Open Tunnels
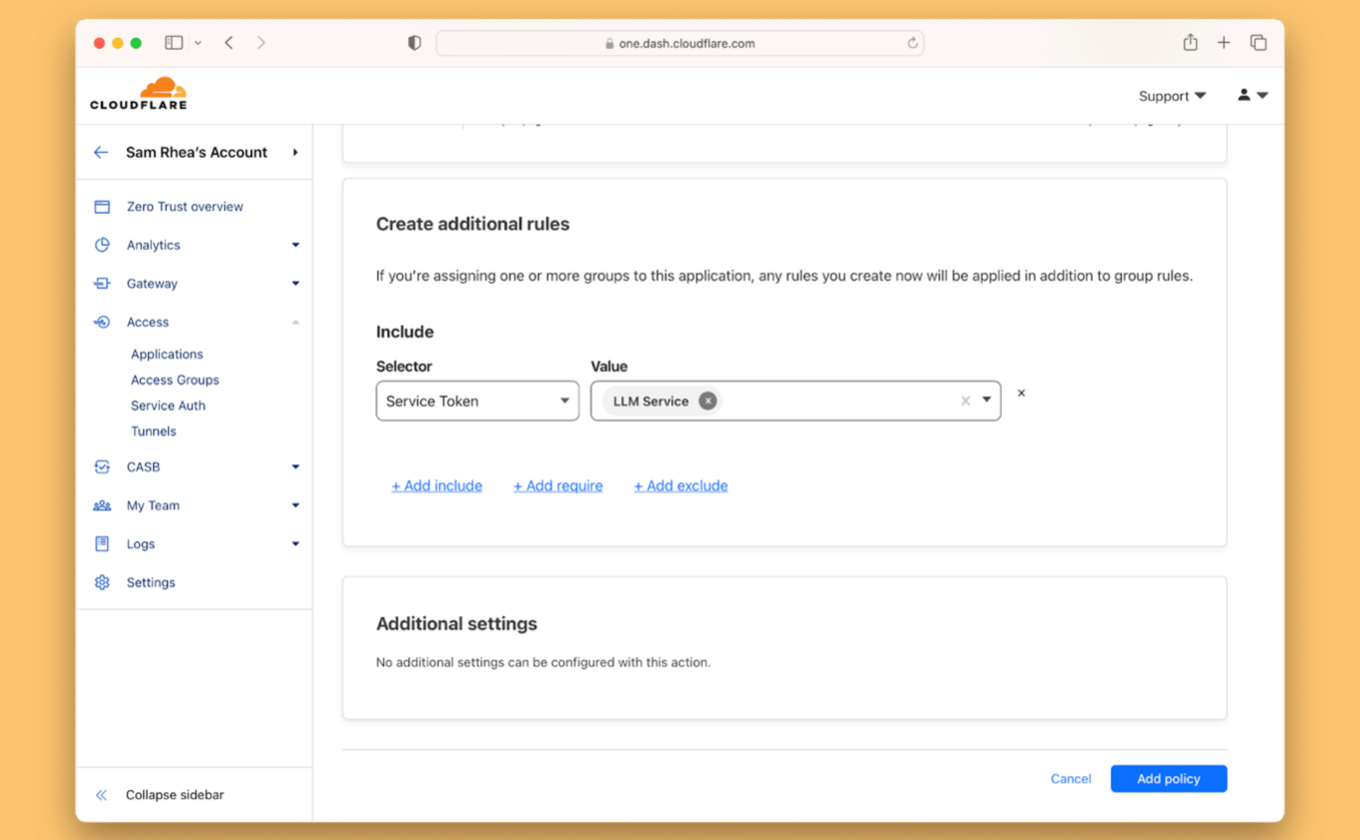This screenshot has width=1360, height=840. point(153,432)
